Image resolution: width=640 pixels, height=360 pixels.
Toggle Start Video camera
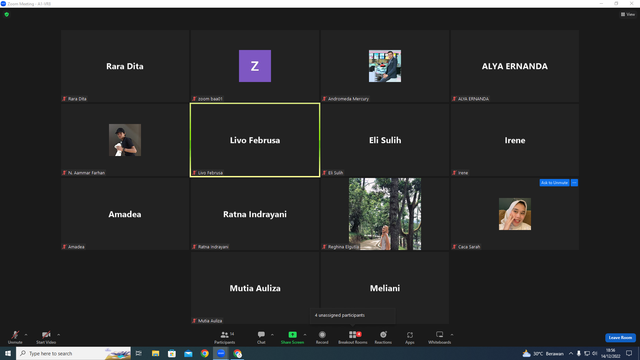click(46, 337)
